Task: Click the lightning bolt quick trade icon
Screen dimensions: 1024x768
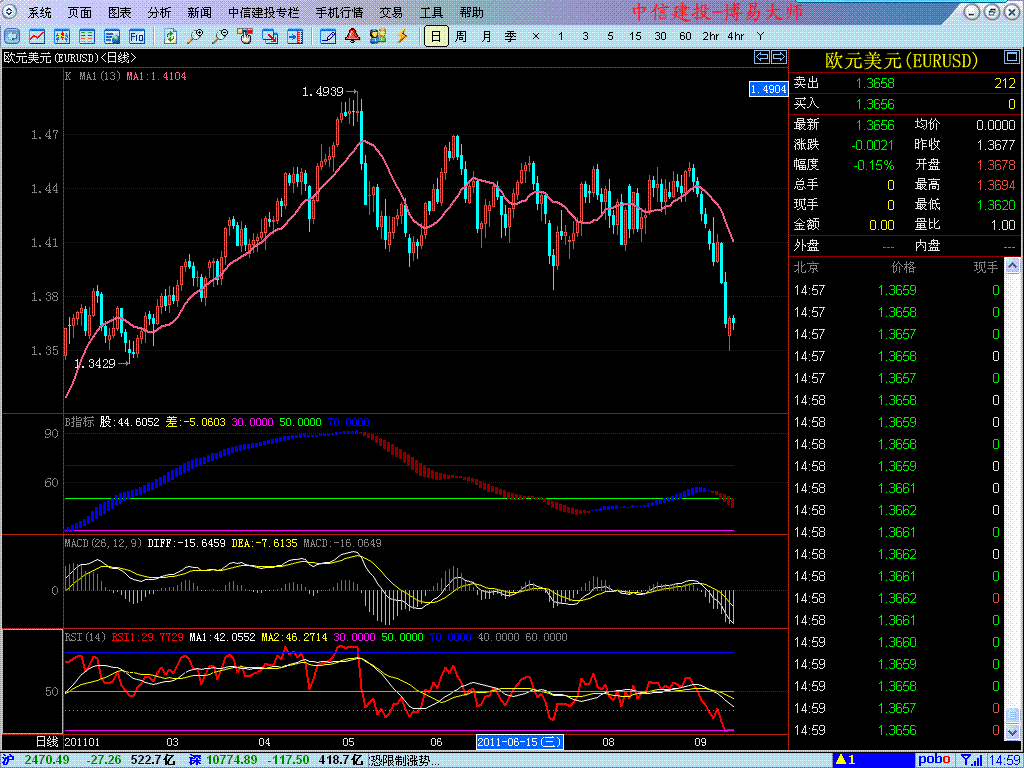Action: point(402,36)
